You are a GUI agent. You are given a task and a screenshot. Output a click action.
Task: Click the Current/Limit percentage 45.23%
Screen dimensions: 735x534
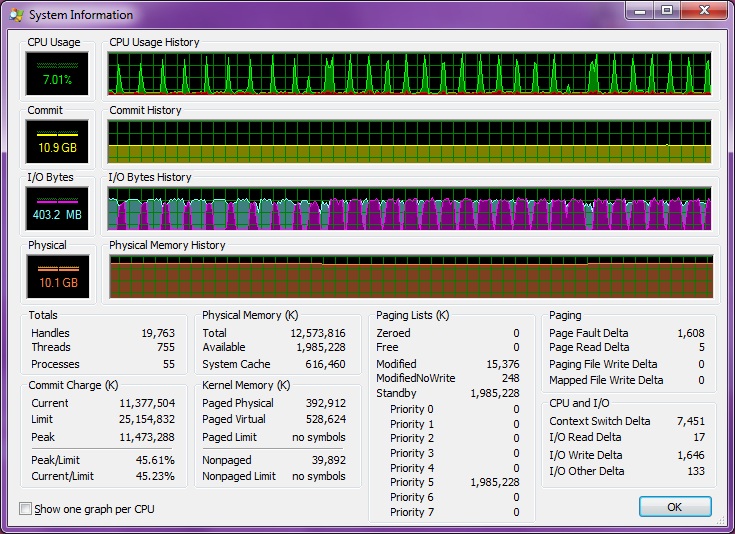[155, 476]
